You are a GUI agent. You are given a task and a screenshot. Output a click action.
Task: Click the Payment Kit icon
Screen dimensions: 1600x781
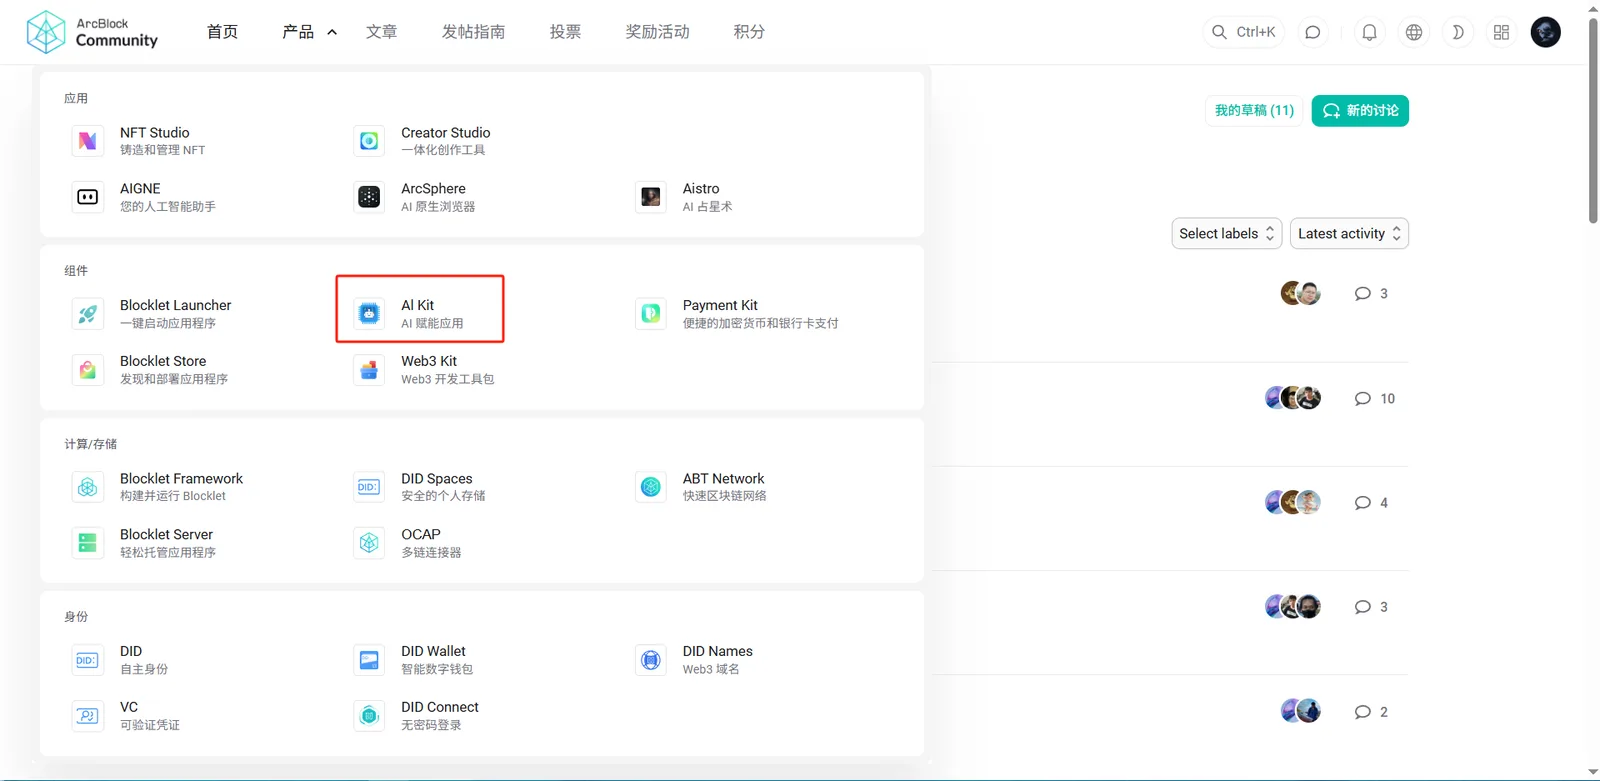[651, 314]
